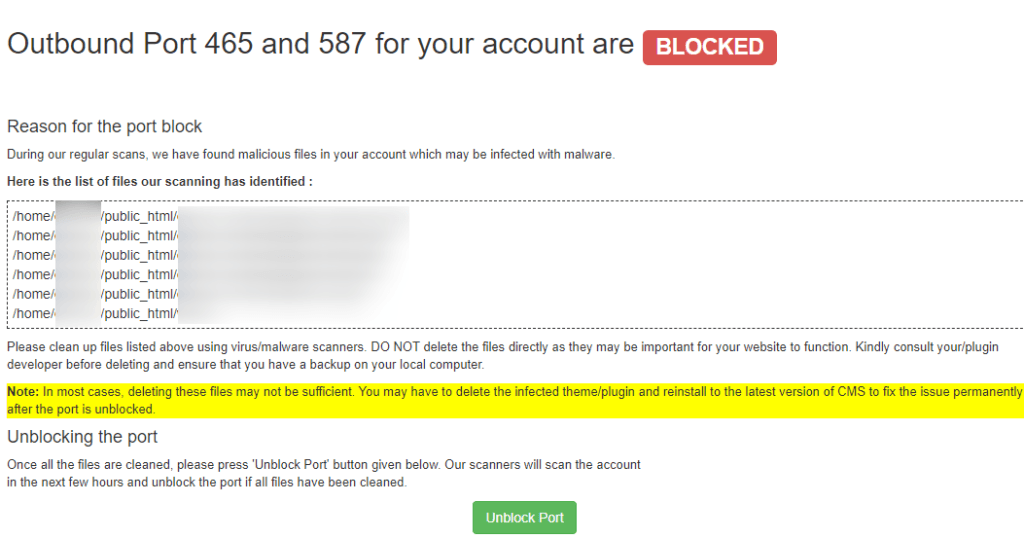Click the green Unblock Port button
Image resolution: width=1024 pixels, height=538 pixels.
pyautogui.click(x=524, y=518)
